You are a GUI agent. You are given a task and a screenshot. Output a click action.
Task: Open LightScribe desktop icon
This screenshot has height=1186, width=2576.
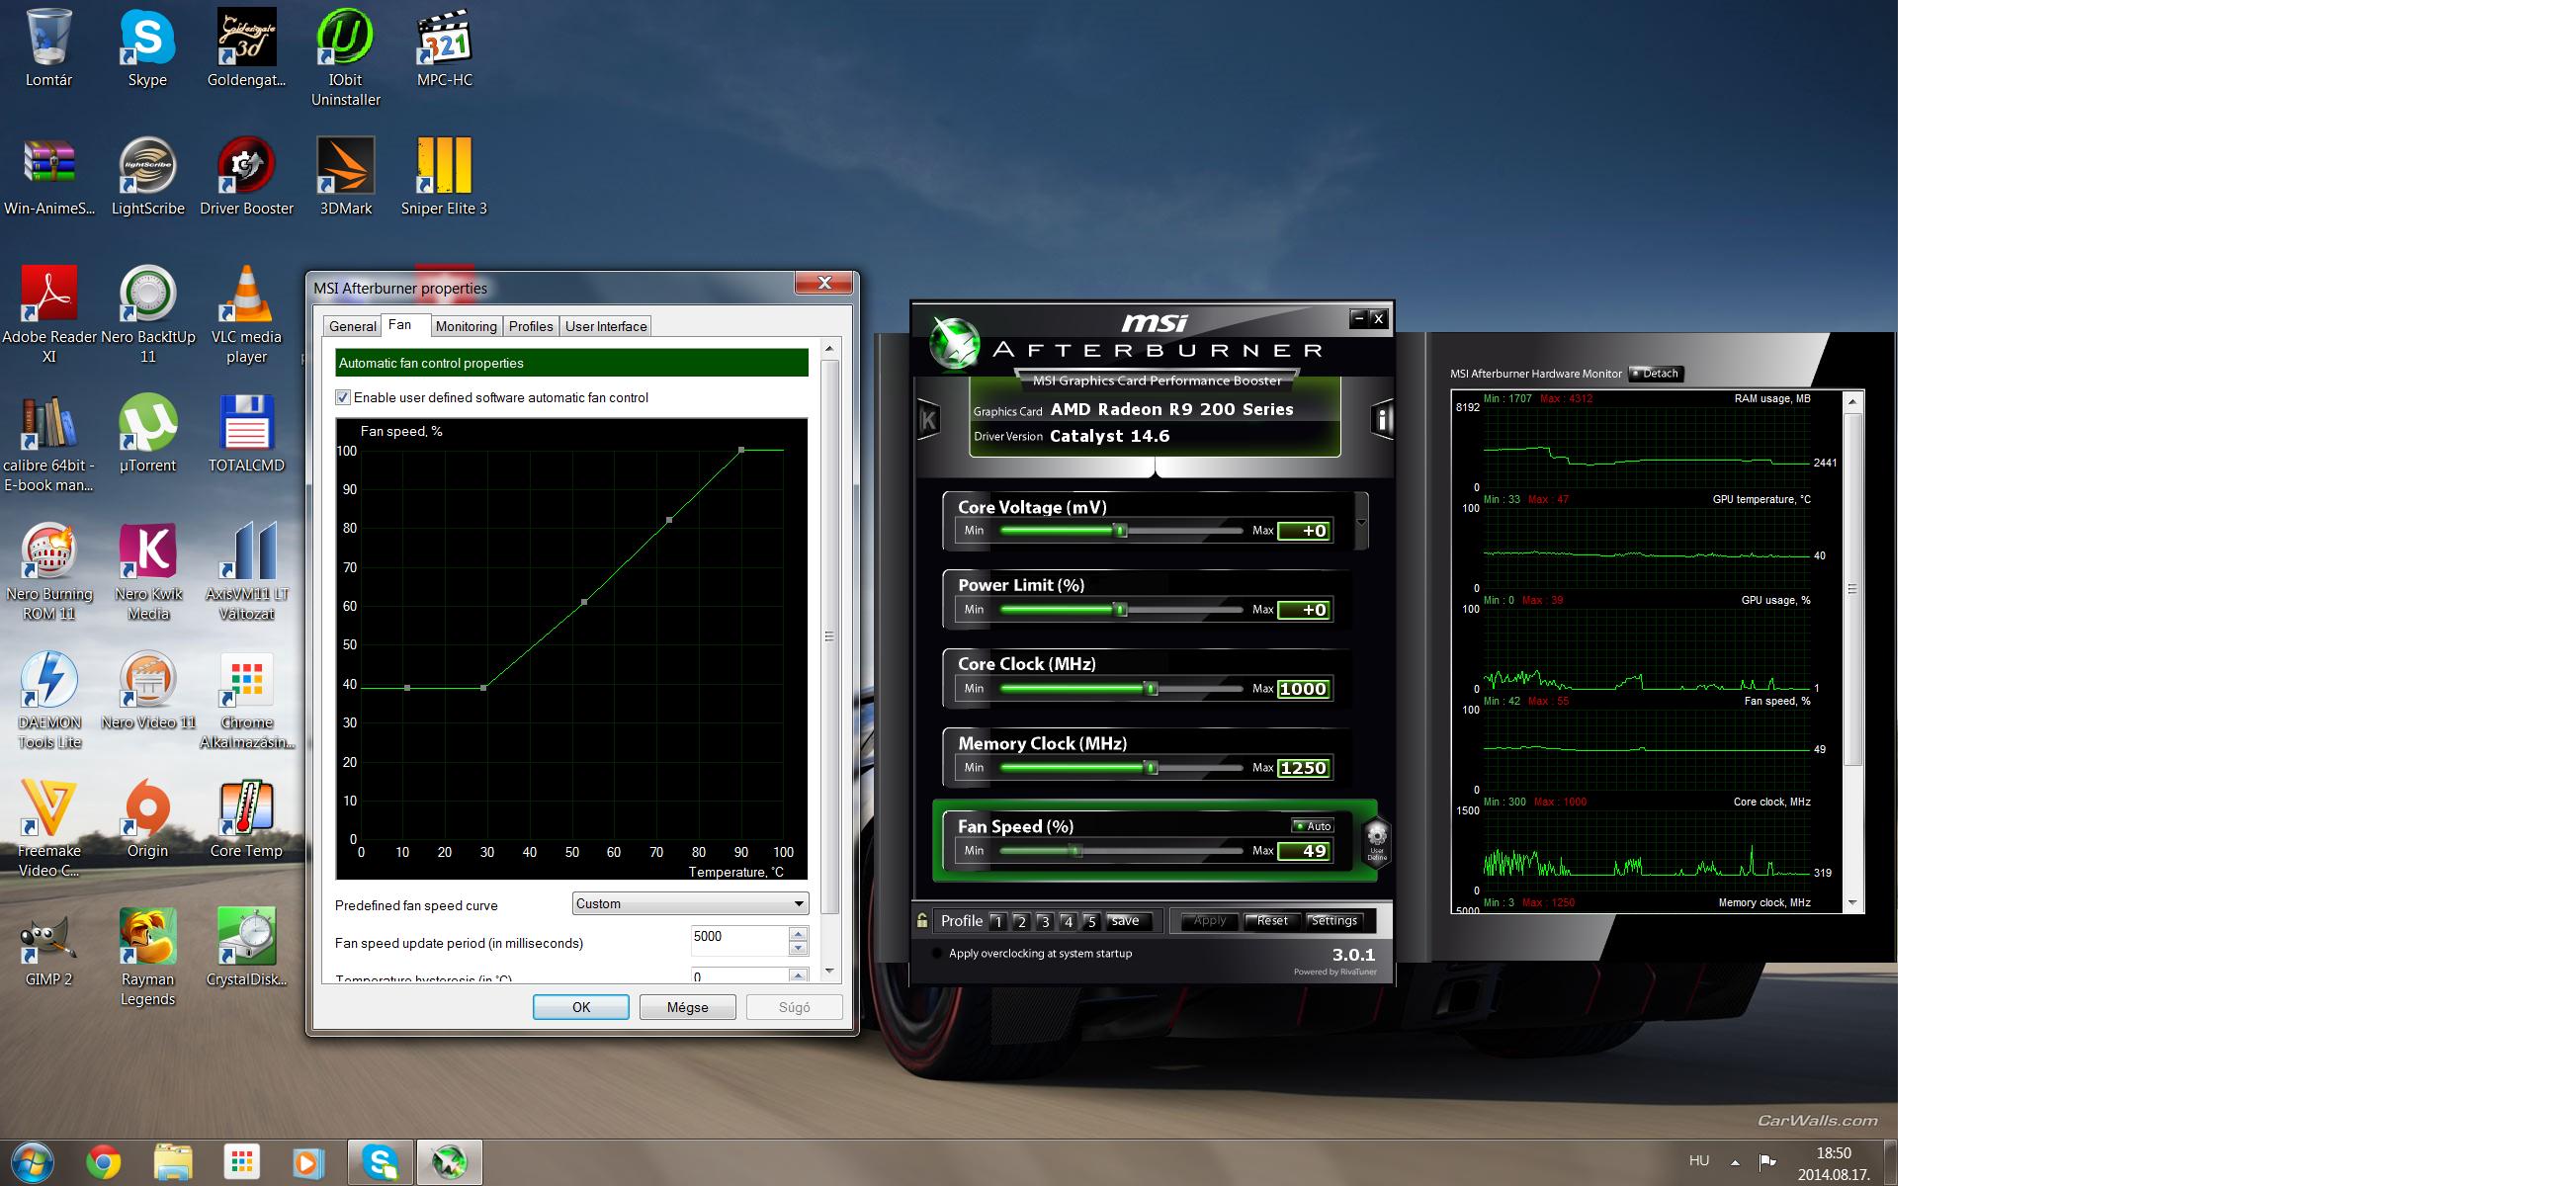pyautogui.click(x=147, y=176)
